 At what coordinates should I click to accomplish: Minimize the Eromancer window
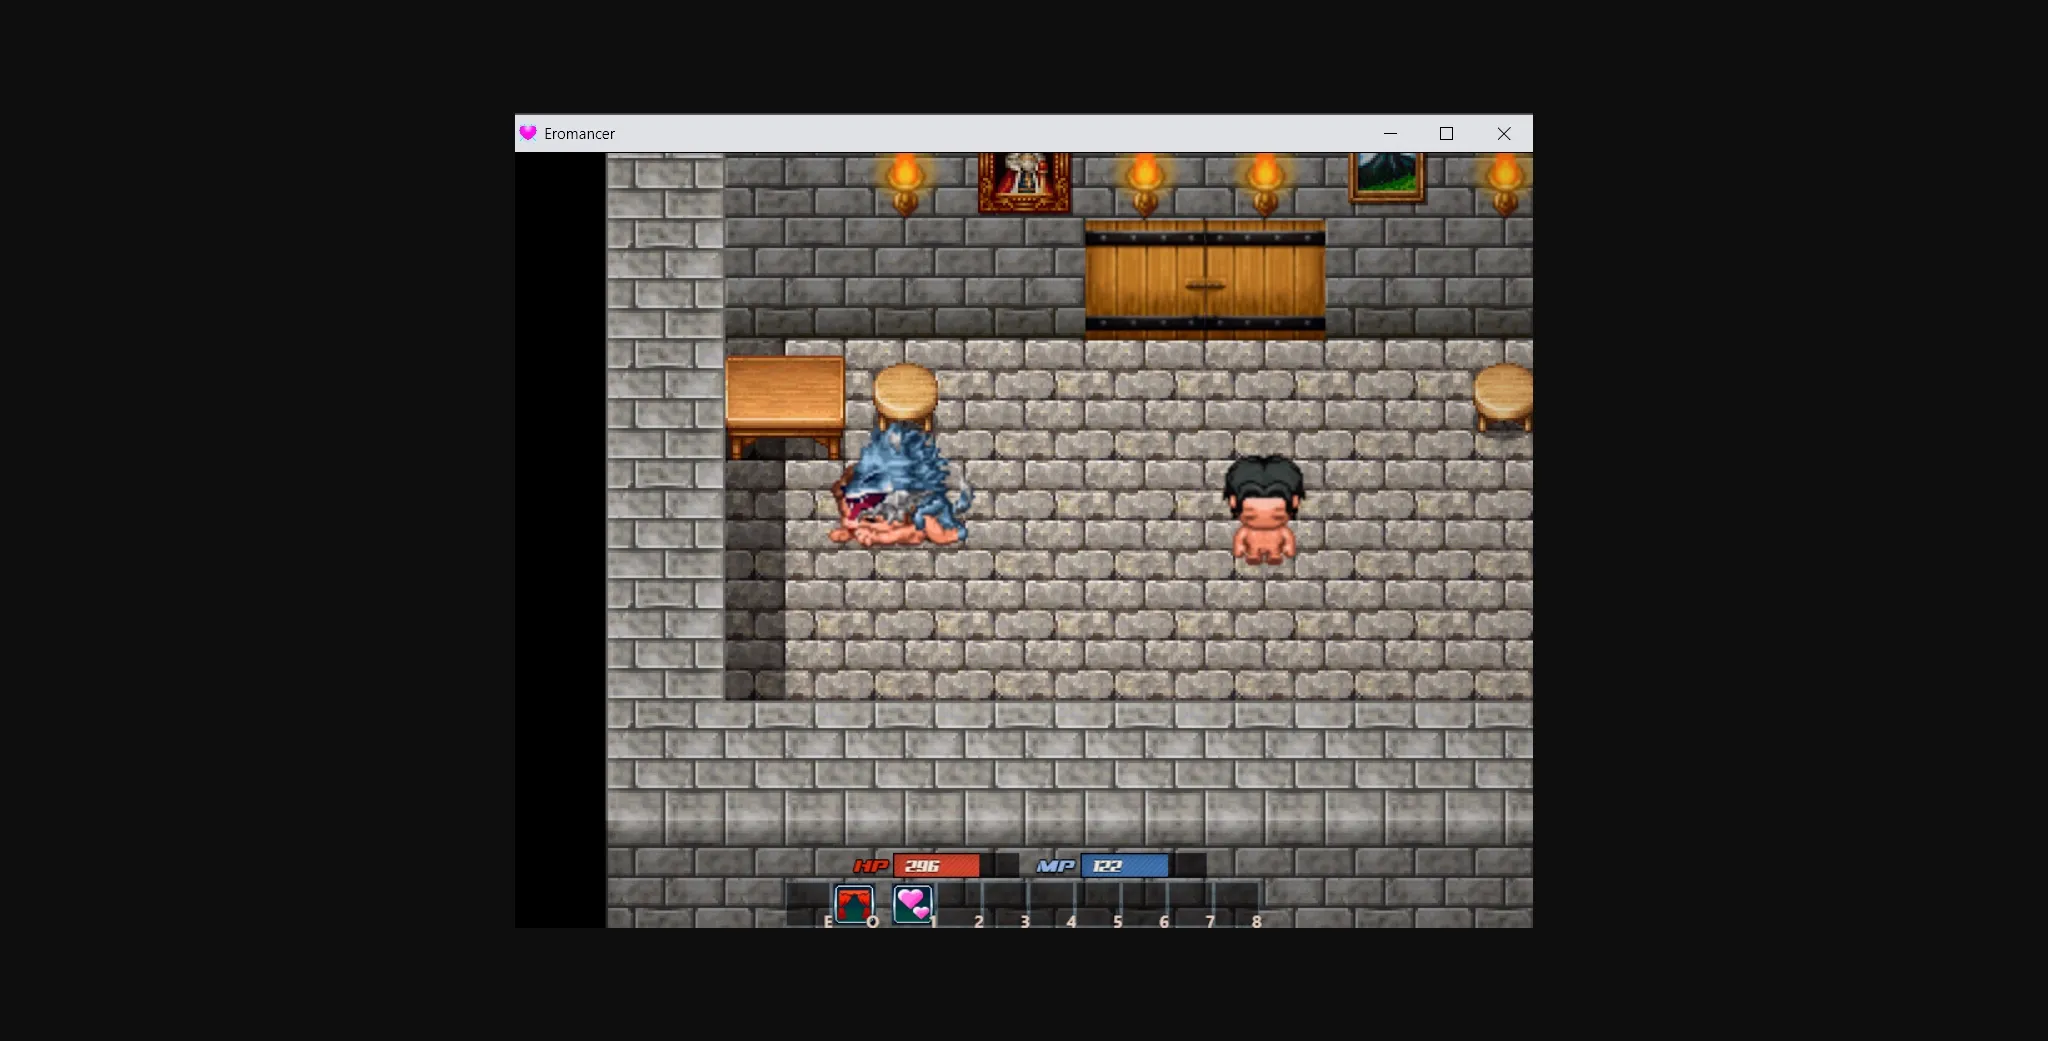(1390, 133)
